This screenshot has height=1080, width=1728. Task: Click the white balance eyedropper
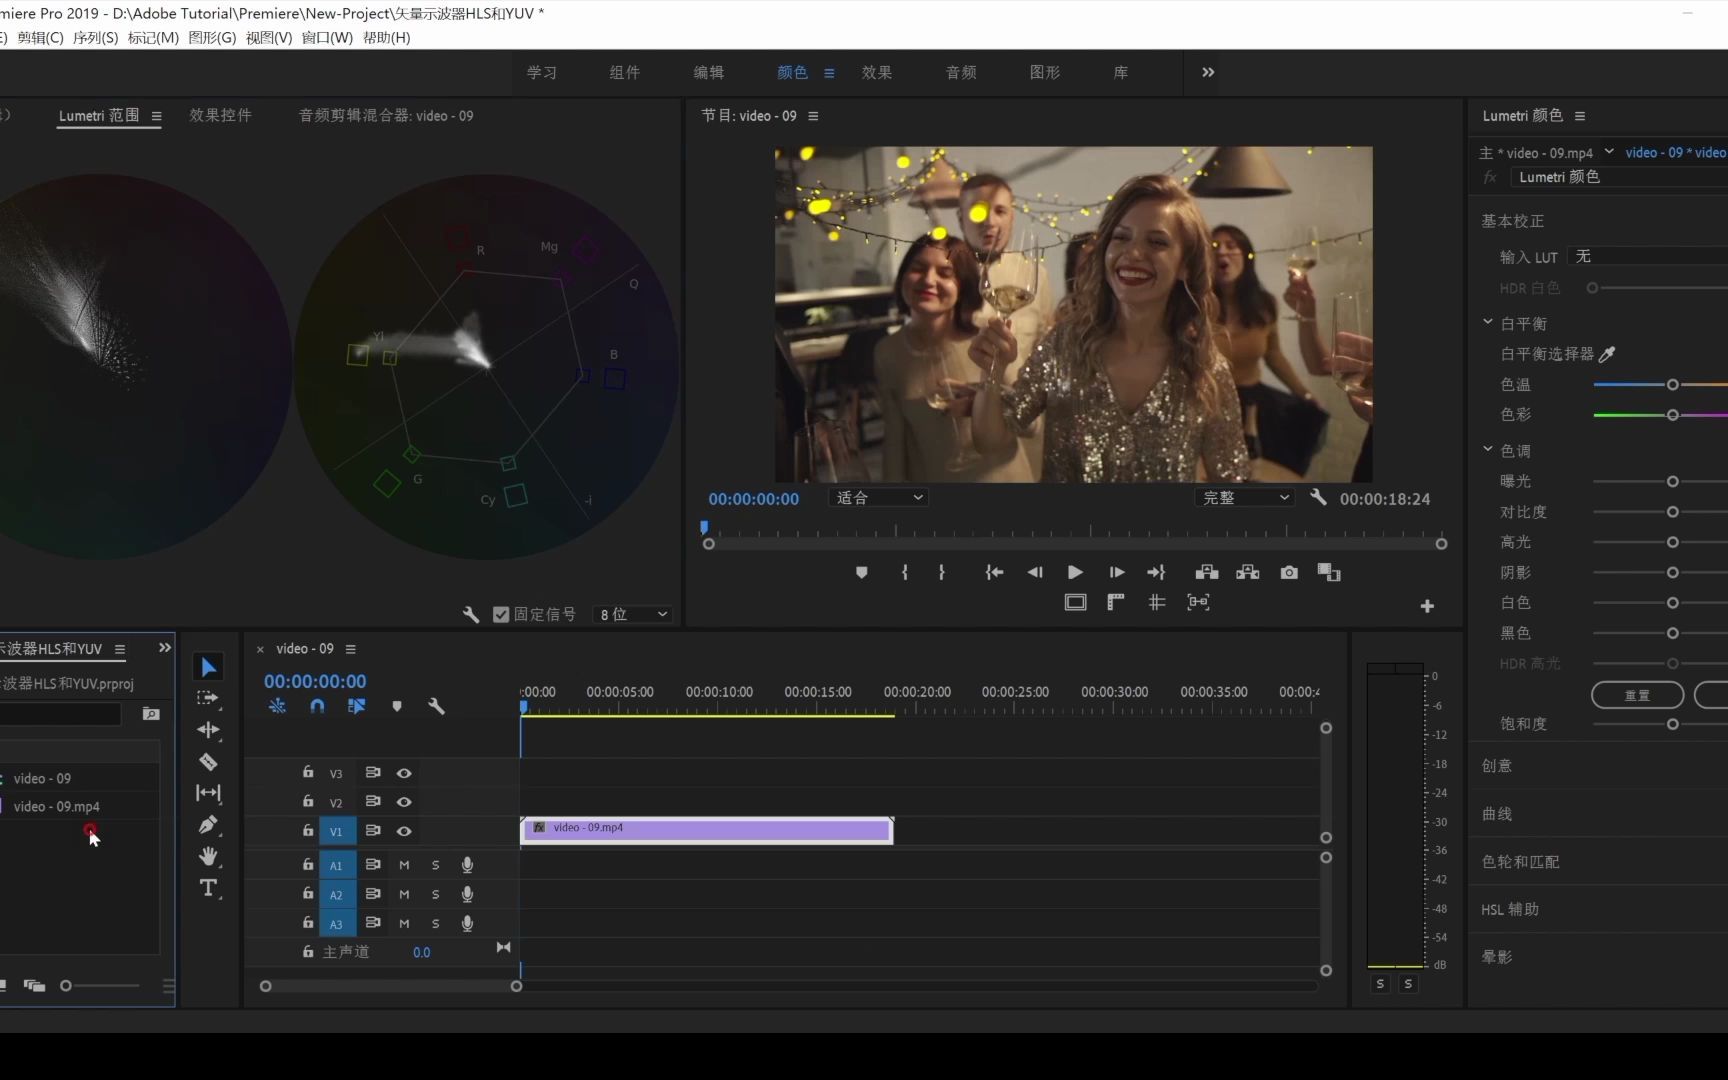(x=1607, y=354)
